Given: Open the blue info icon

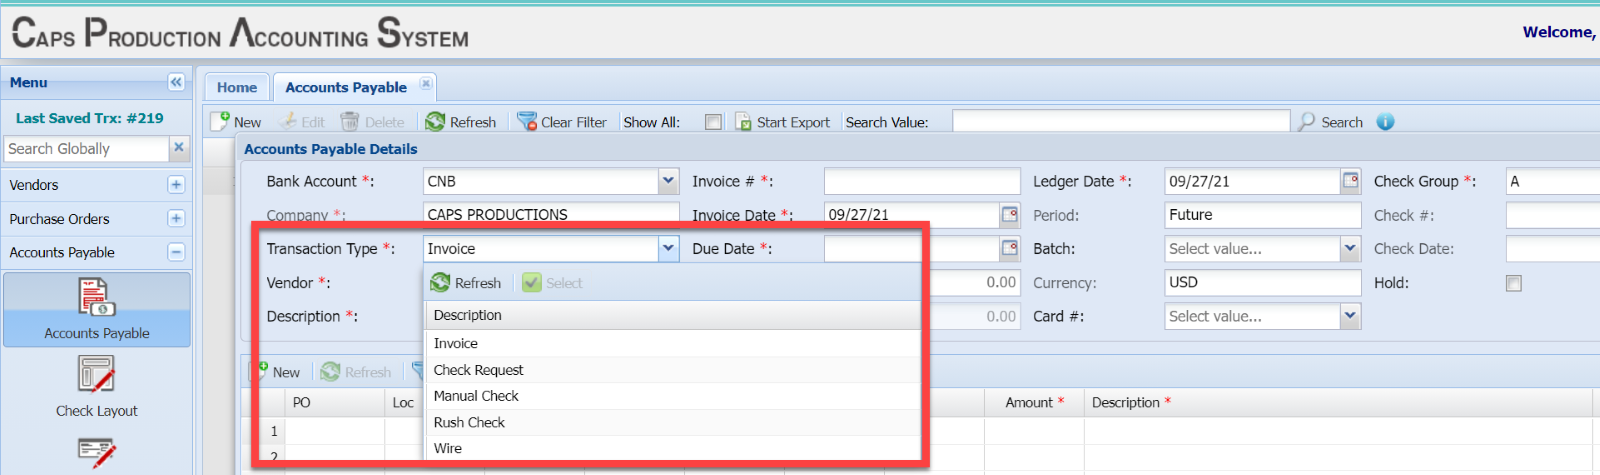Looking at the screenshot, I should pos(1385,122).
